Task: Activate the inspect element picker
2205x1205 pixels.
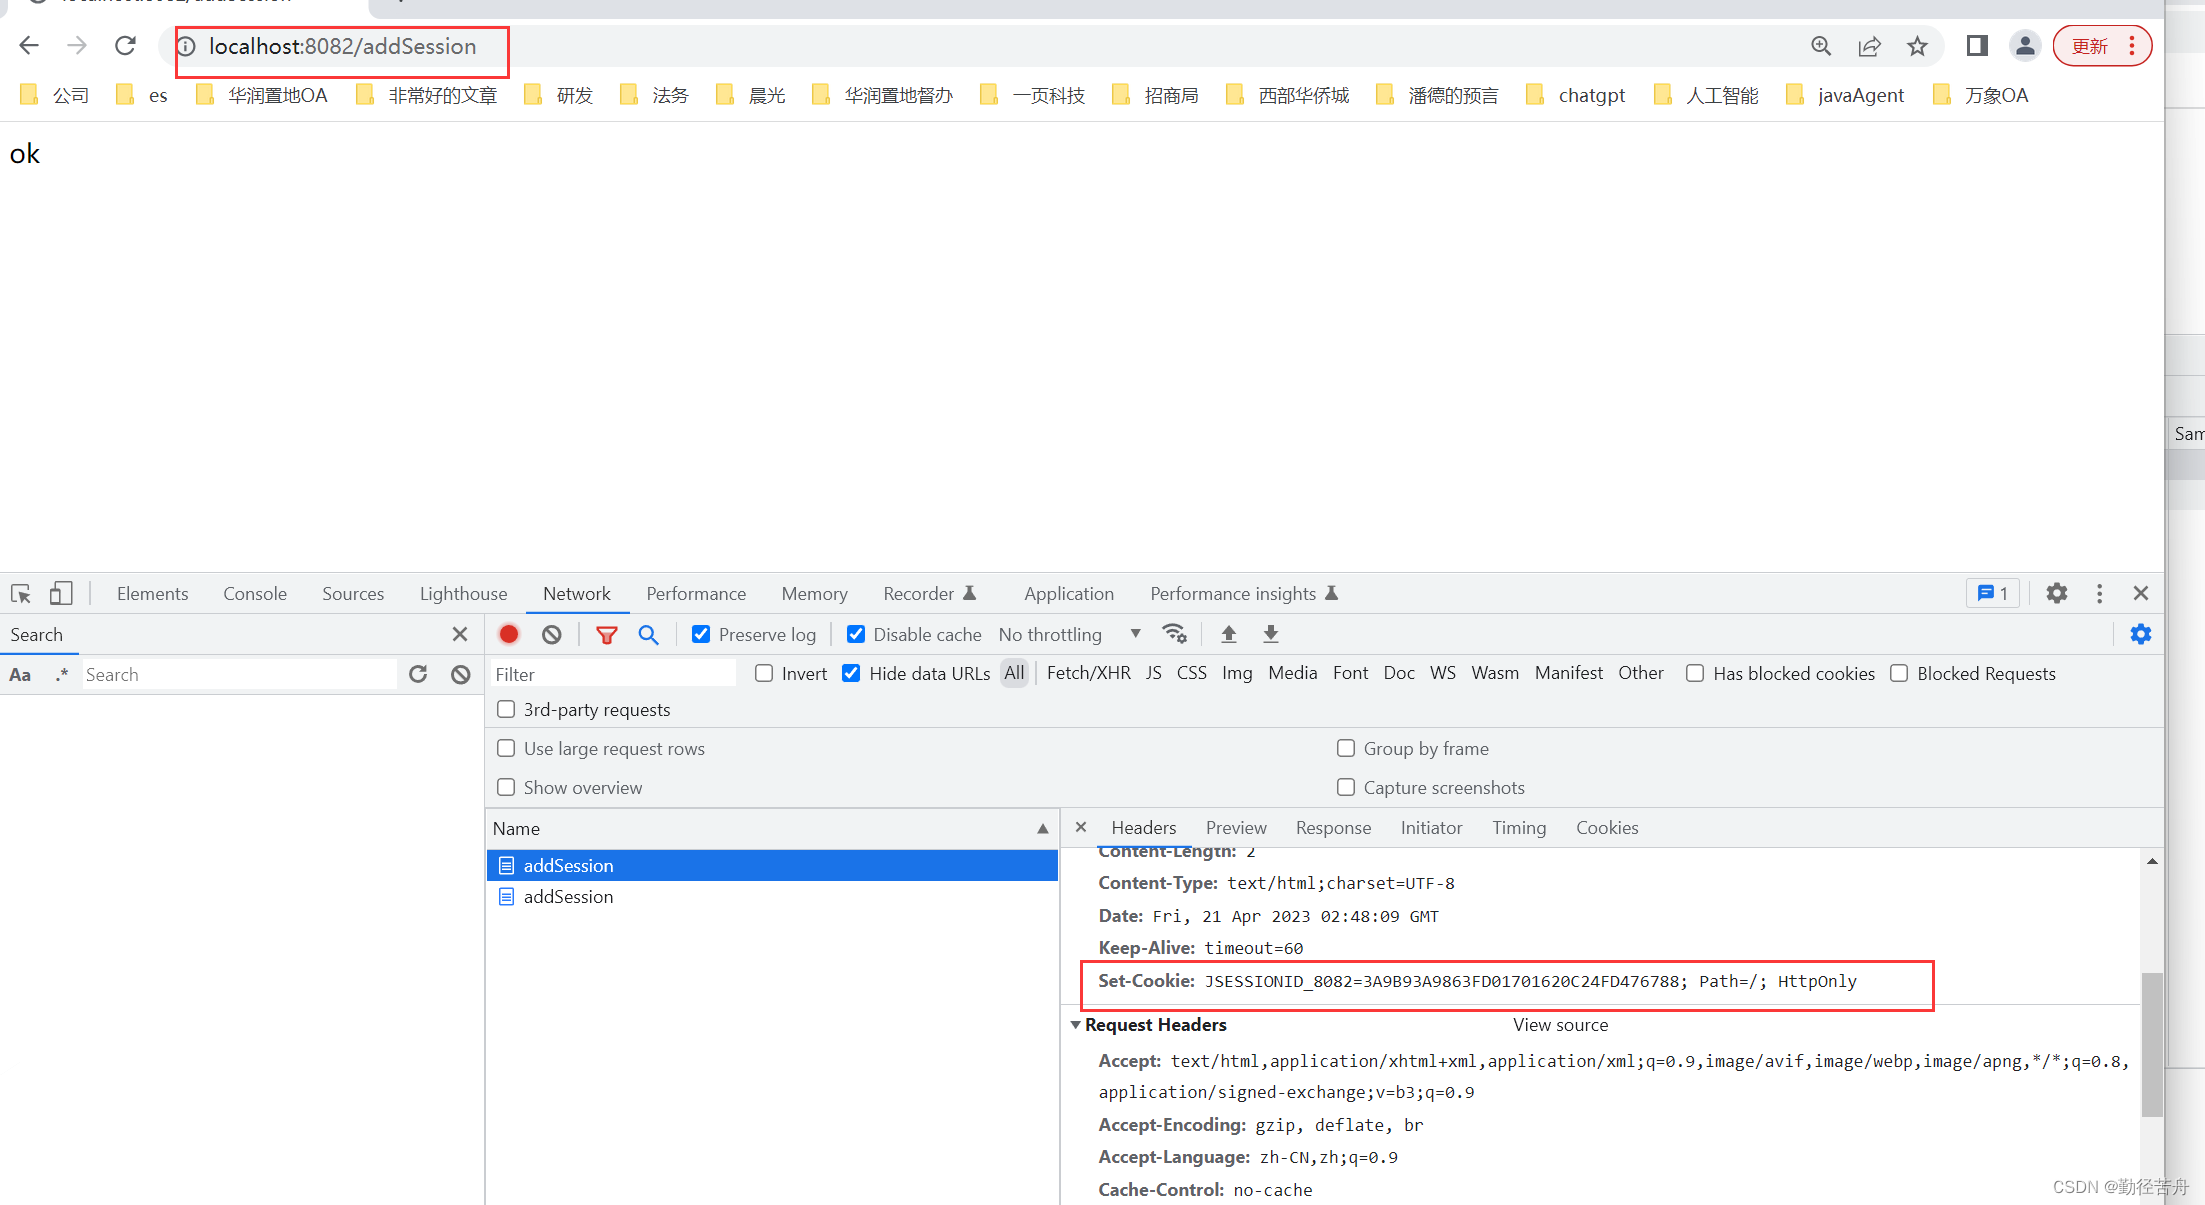Action: (x=21, y=594)
